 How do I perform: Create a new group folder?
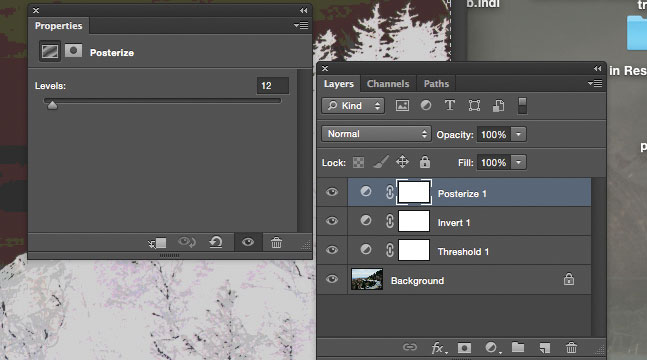point(518,347)
